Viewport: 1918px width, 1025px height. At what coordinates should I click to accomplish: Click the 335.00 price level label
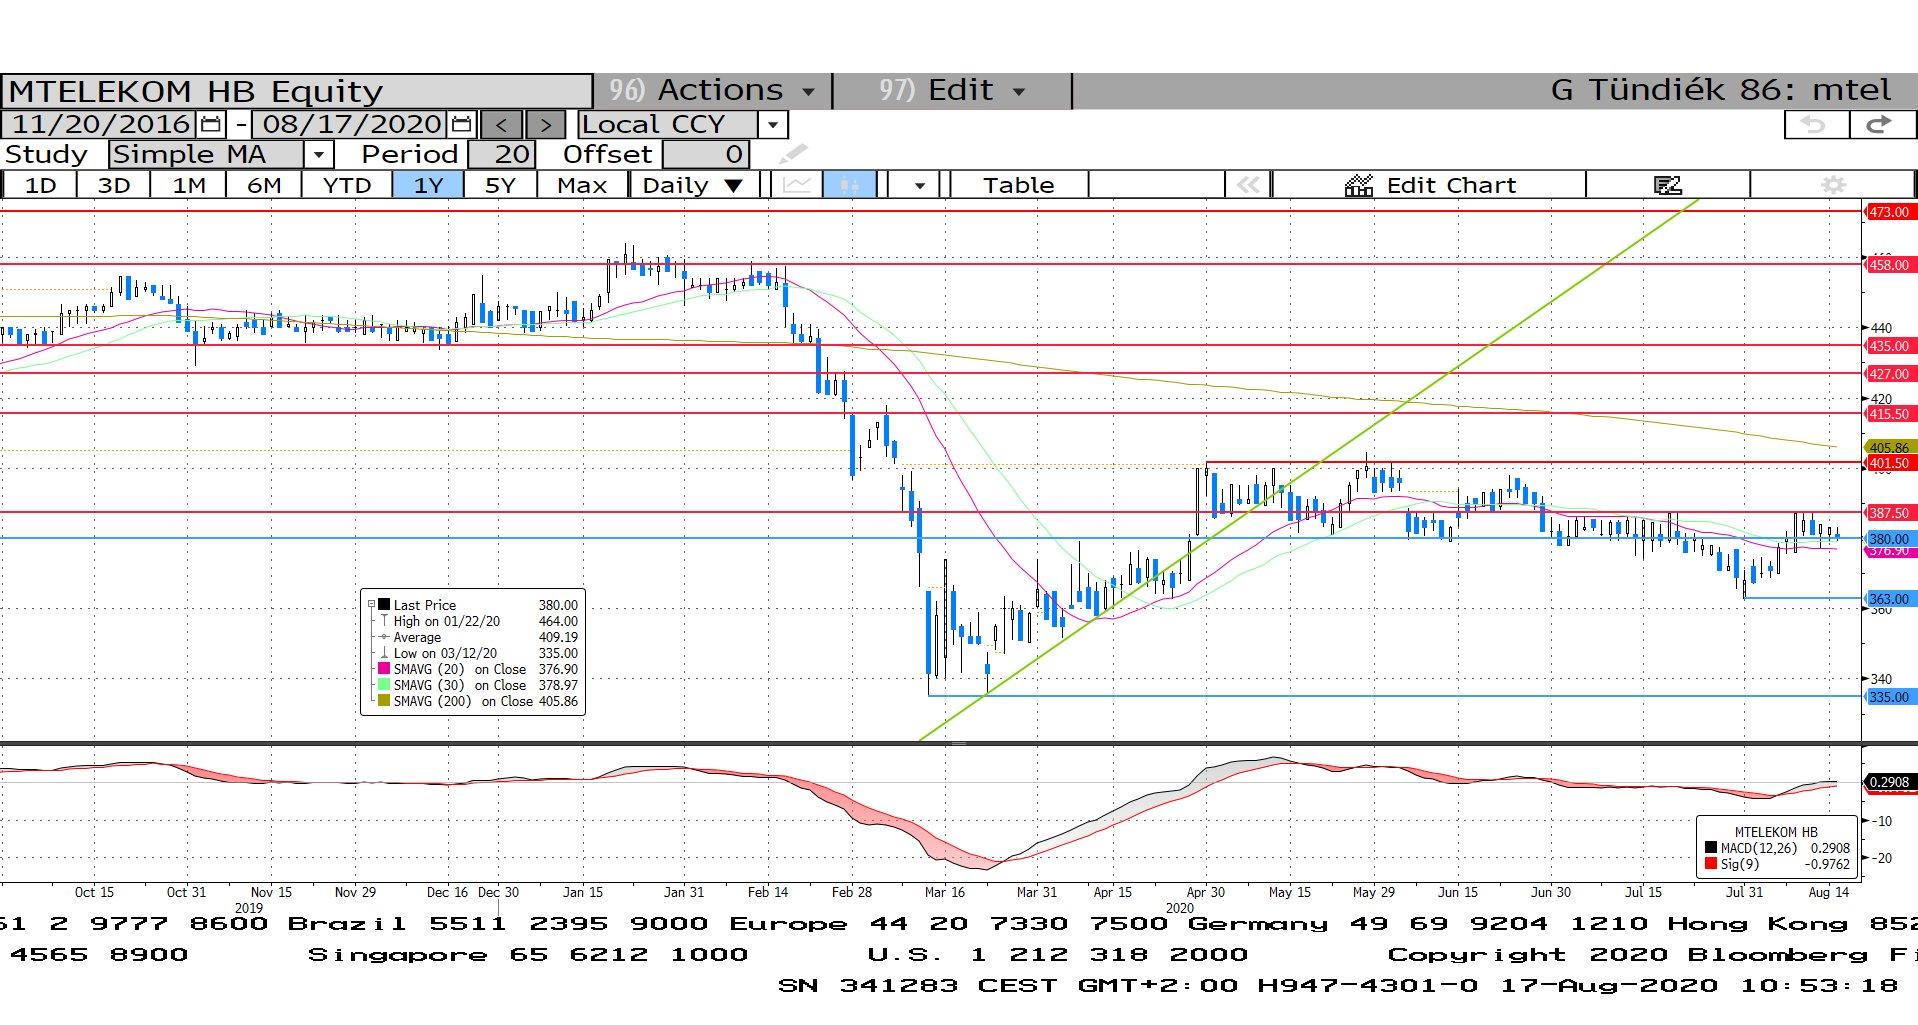click(1889, 697)
